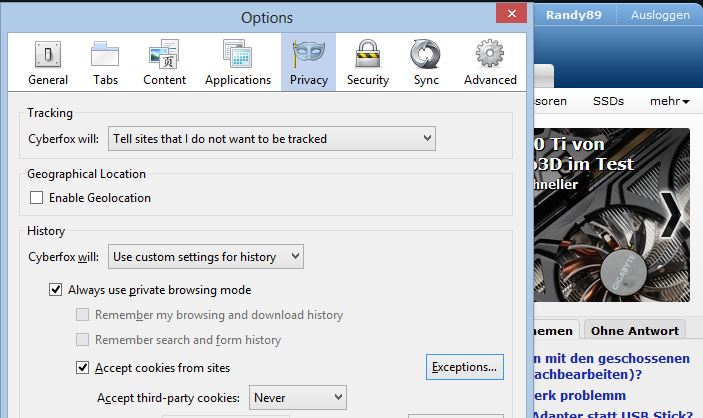Open the Tabs options pane

coord(105,62)
